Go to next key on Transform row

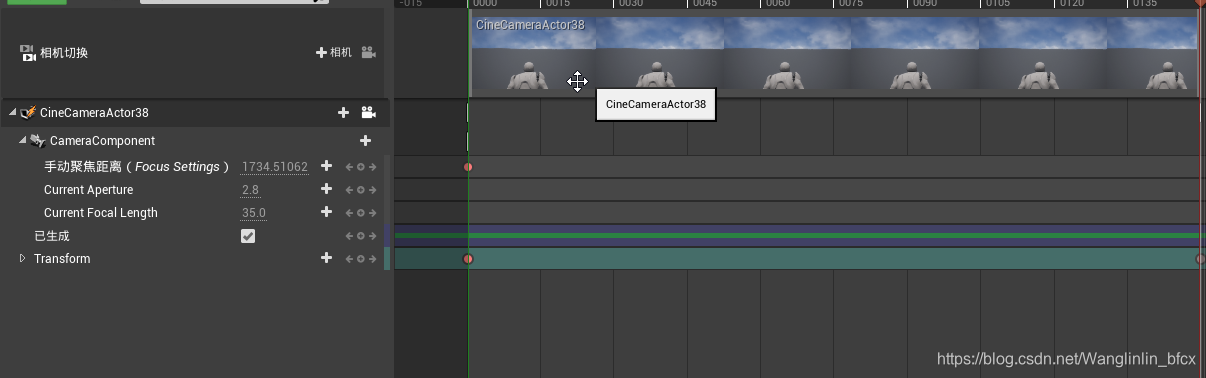[373, 259]
